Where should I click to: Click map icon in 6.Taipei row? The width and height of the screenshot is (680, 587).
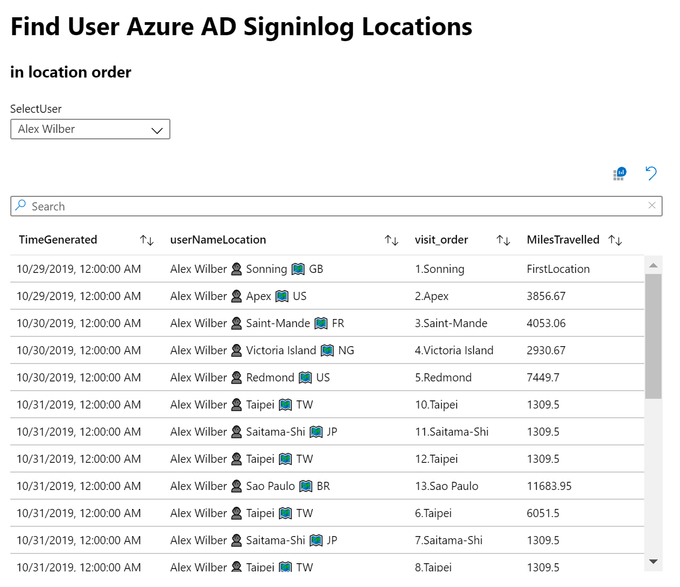click(x=285, y=513)
